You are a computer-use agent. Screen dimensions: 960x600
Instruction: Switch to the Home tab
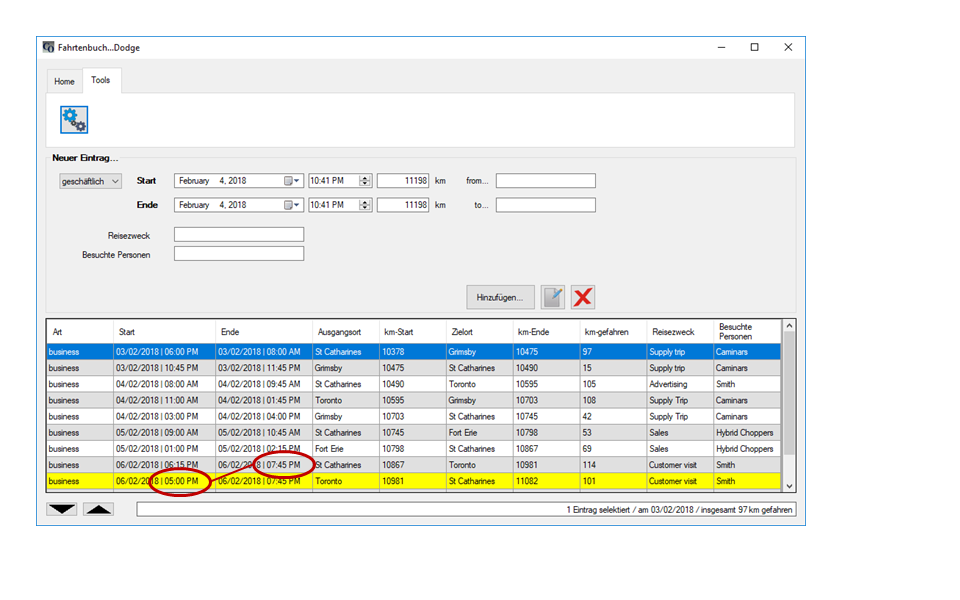64,81
